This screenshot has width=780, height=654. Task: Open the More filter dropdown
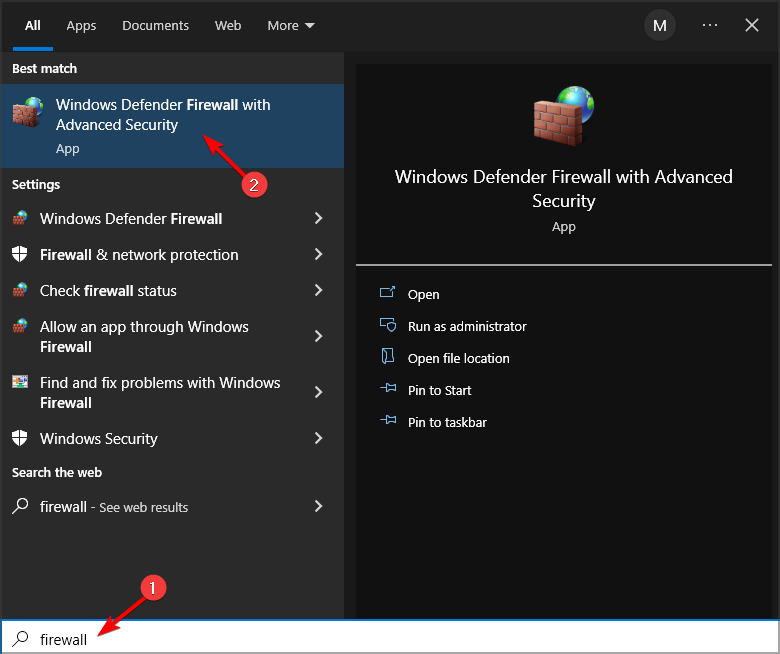pyautogui.click(x=291, y=25)
